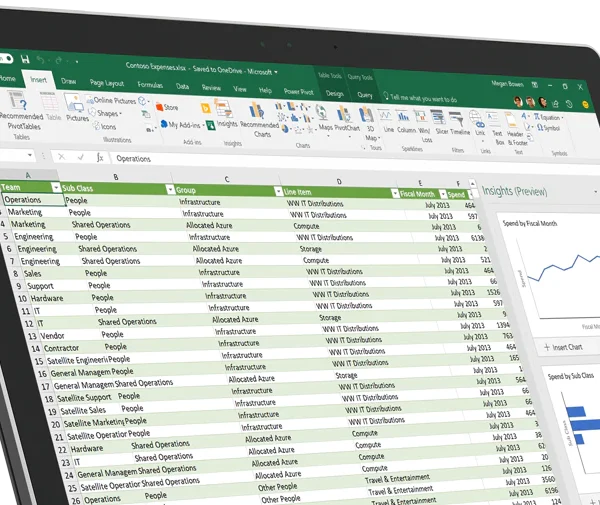Open the Equation dropdown
This screenshot has height=505, width=600.
[548, 117]
